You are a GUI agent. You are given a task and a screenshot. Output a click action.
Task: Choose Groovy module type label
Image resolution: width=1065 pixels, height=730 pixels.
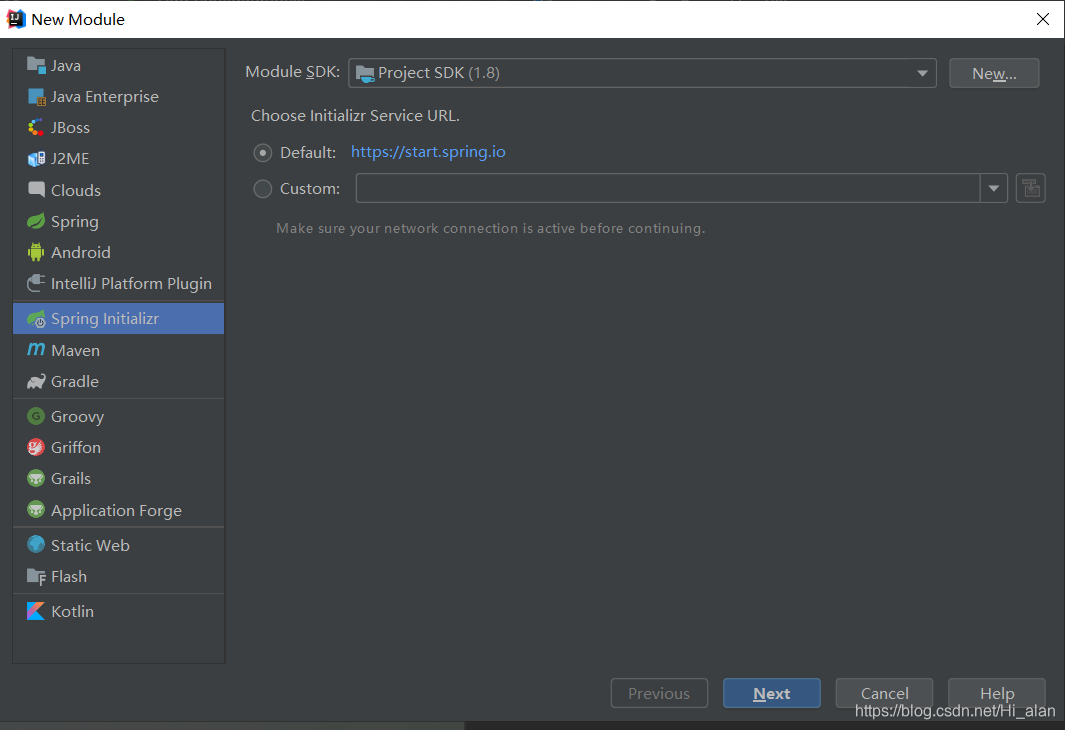tap(77, 416)
